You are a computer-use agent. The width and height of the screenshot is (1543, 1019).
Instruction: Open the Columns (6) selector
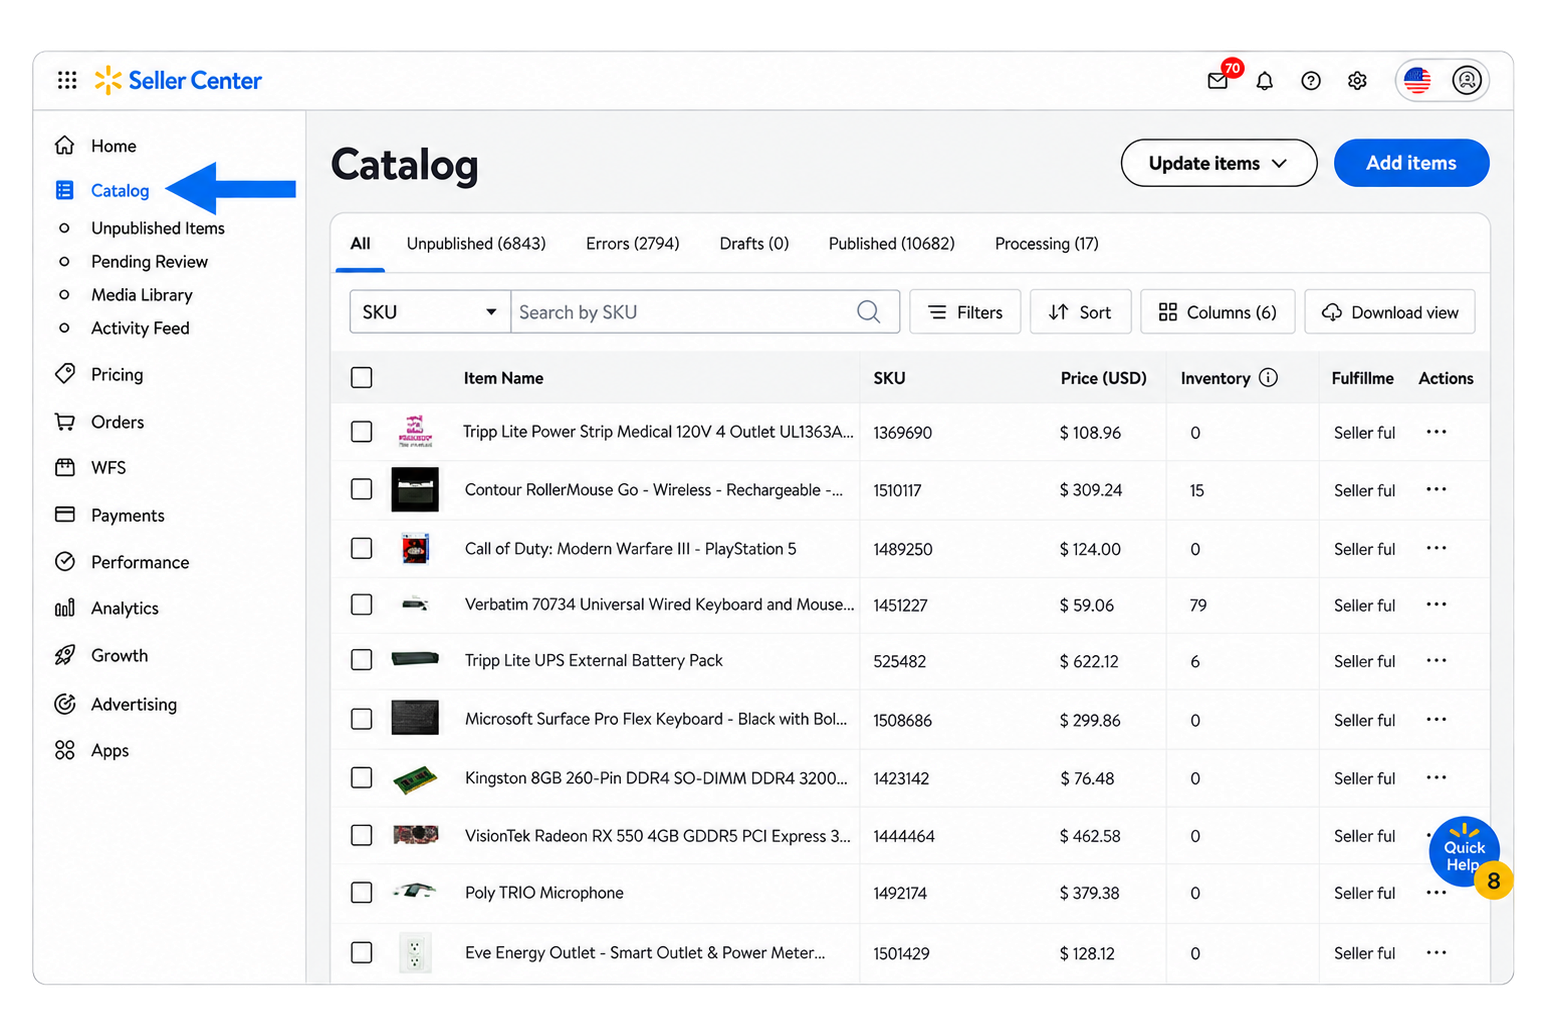[x=1218, y=312]
